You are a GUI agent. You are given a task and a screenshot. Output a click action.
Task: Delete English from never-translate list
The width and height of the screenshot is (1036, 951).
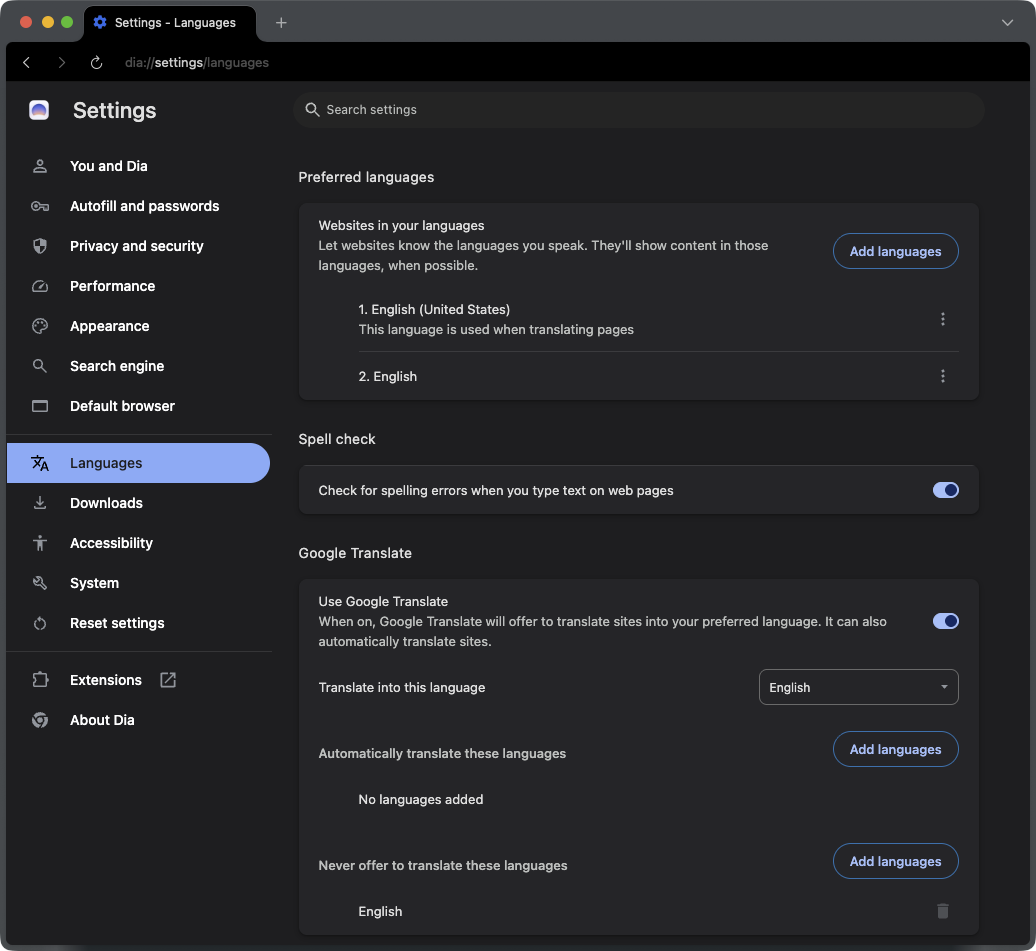[942, 911]
